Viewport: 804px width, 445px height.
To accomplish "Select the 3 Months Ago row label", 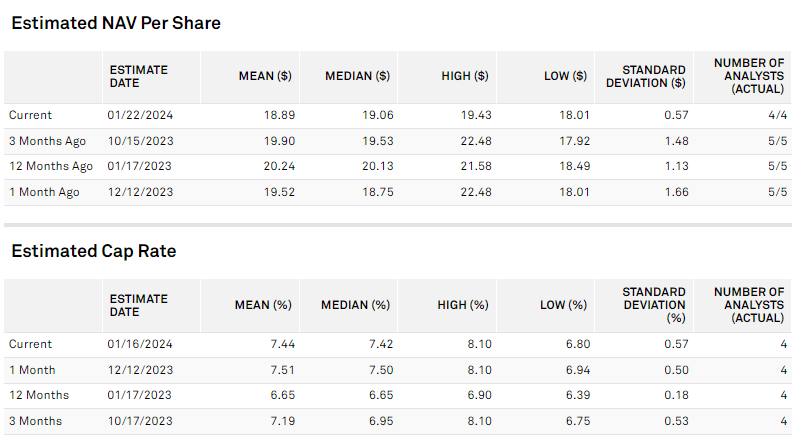I will point(46,141).
